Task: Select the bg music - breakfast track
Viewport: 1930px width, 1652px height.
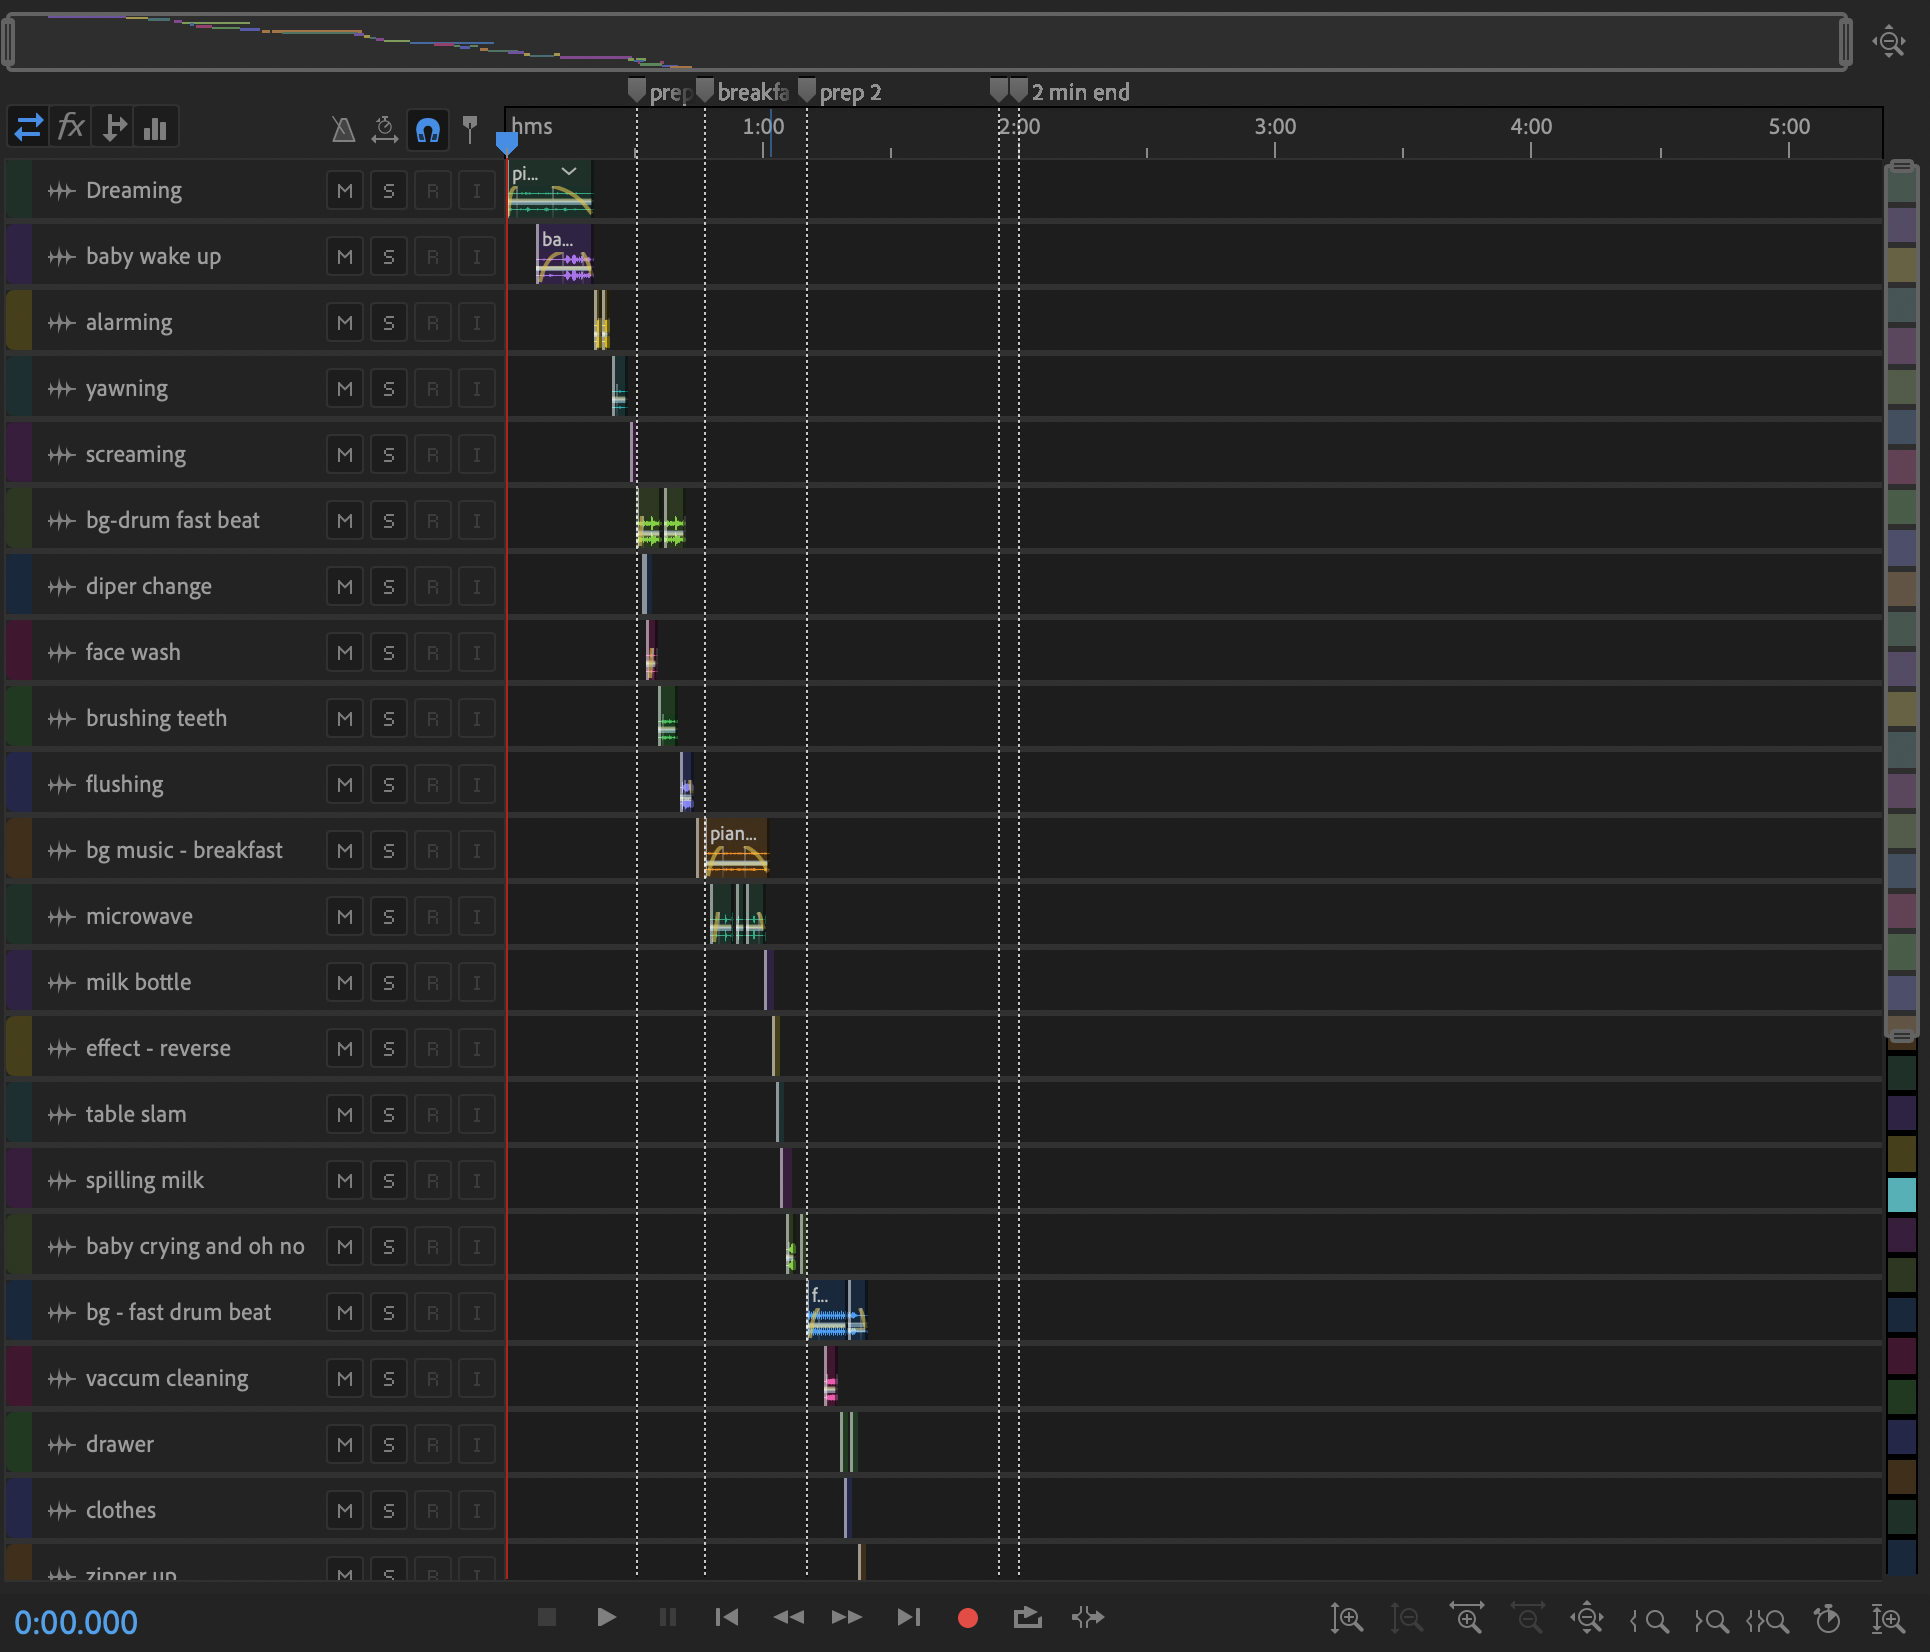Action: coord(184,850)
